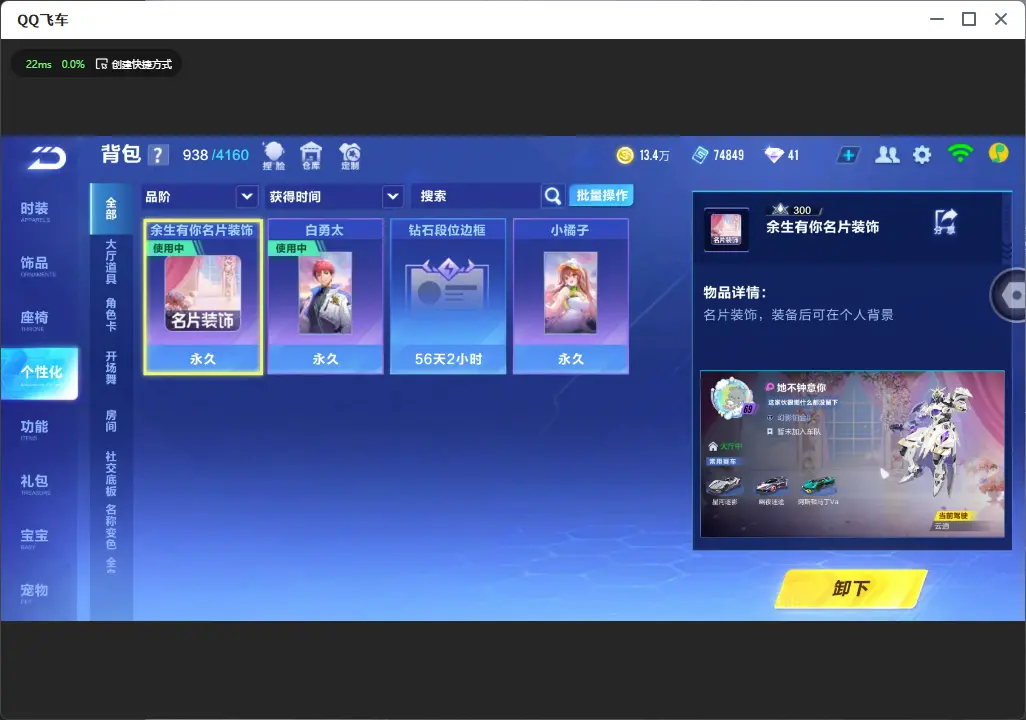The height and width of the screenshot is (720, 1026).
Task: Click the 创建快捷方式 shortcut icon
Action: pos(101,64)
